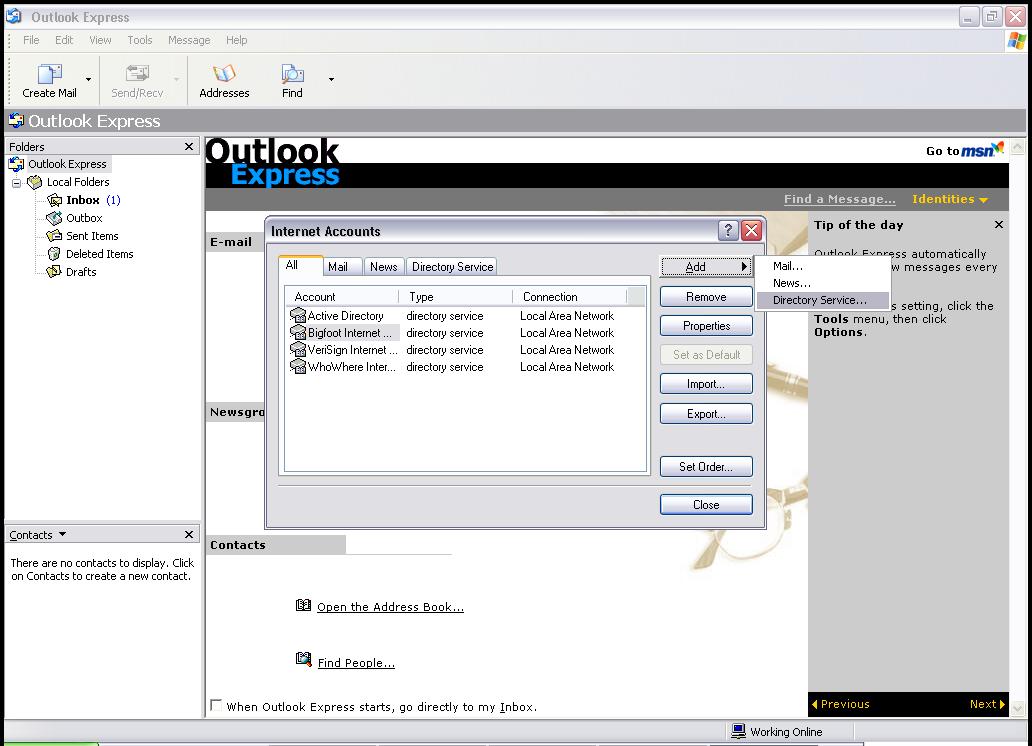Open the Find dropdown arrow
The width and height of the screenshot is (1032, 746).
(x=331, y=80)
